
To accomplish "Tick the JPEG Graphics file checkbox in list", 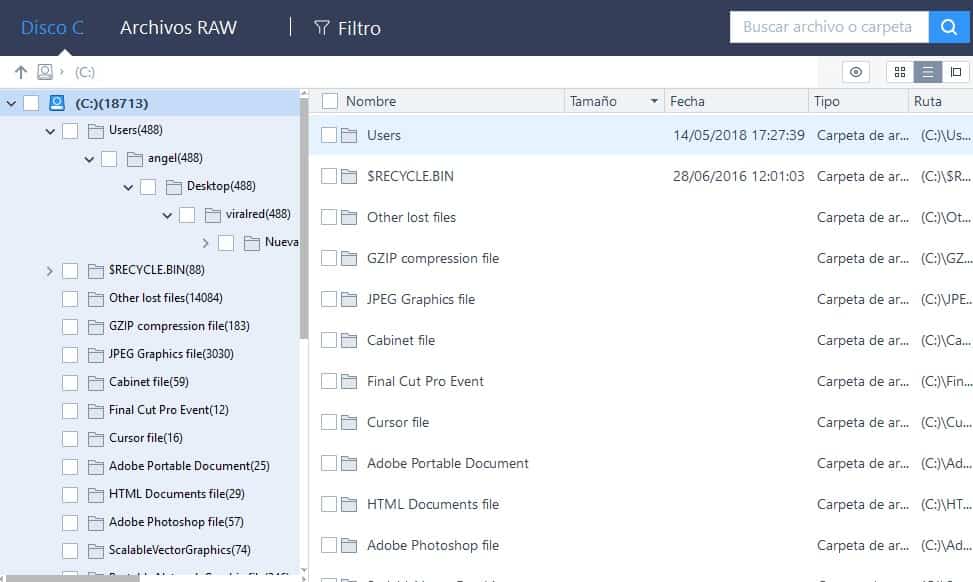I will [329, 299].
